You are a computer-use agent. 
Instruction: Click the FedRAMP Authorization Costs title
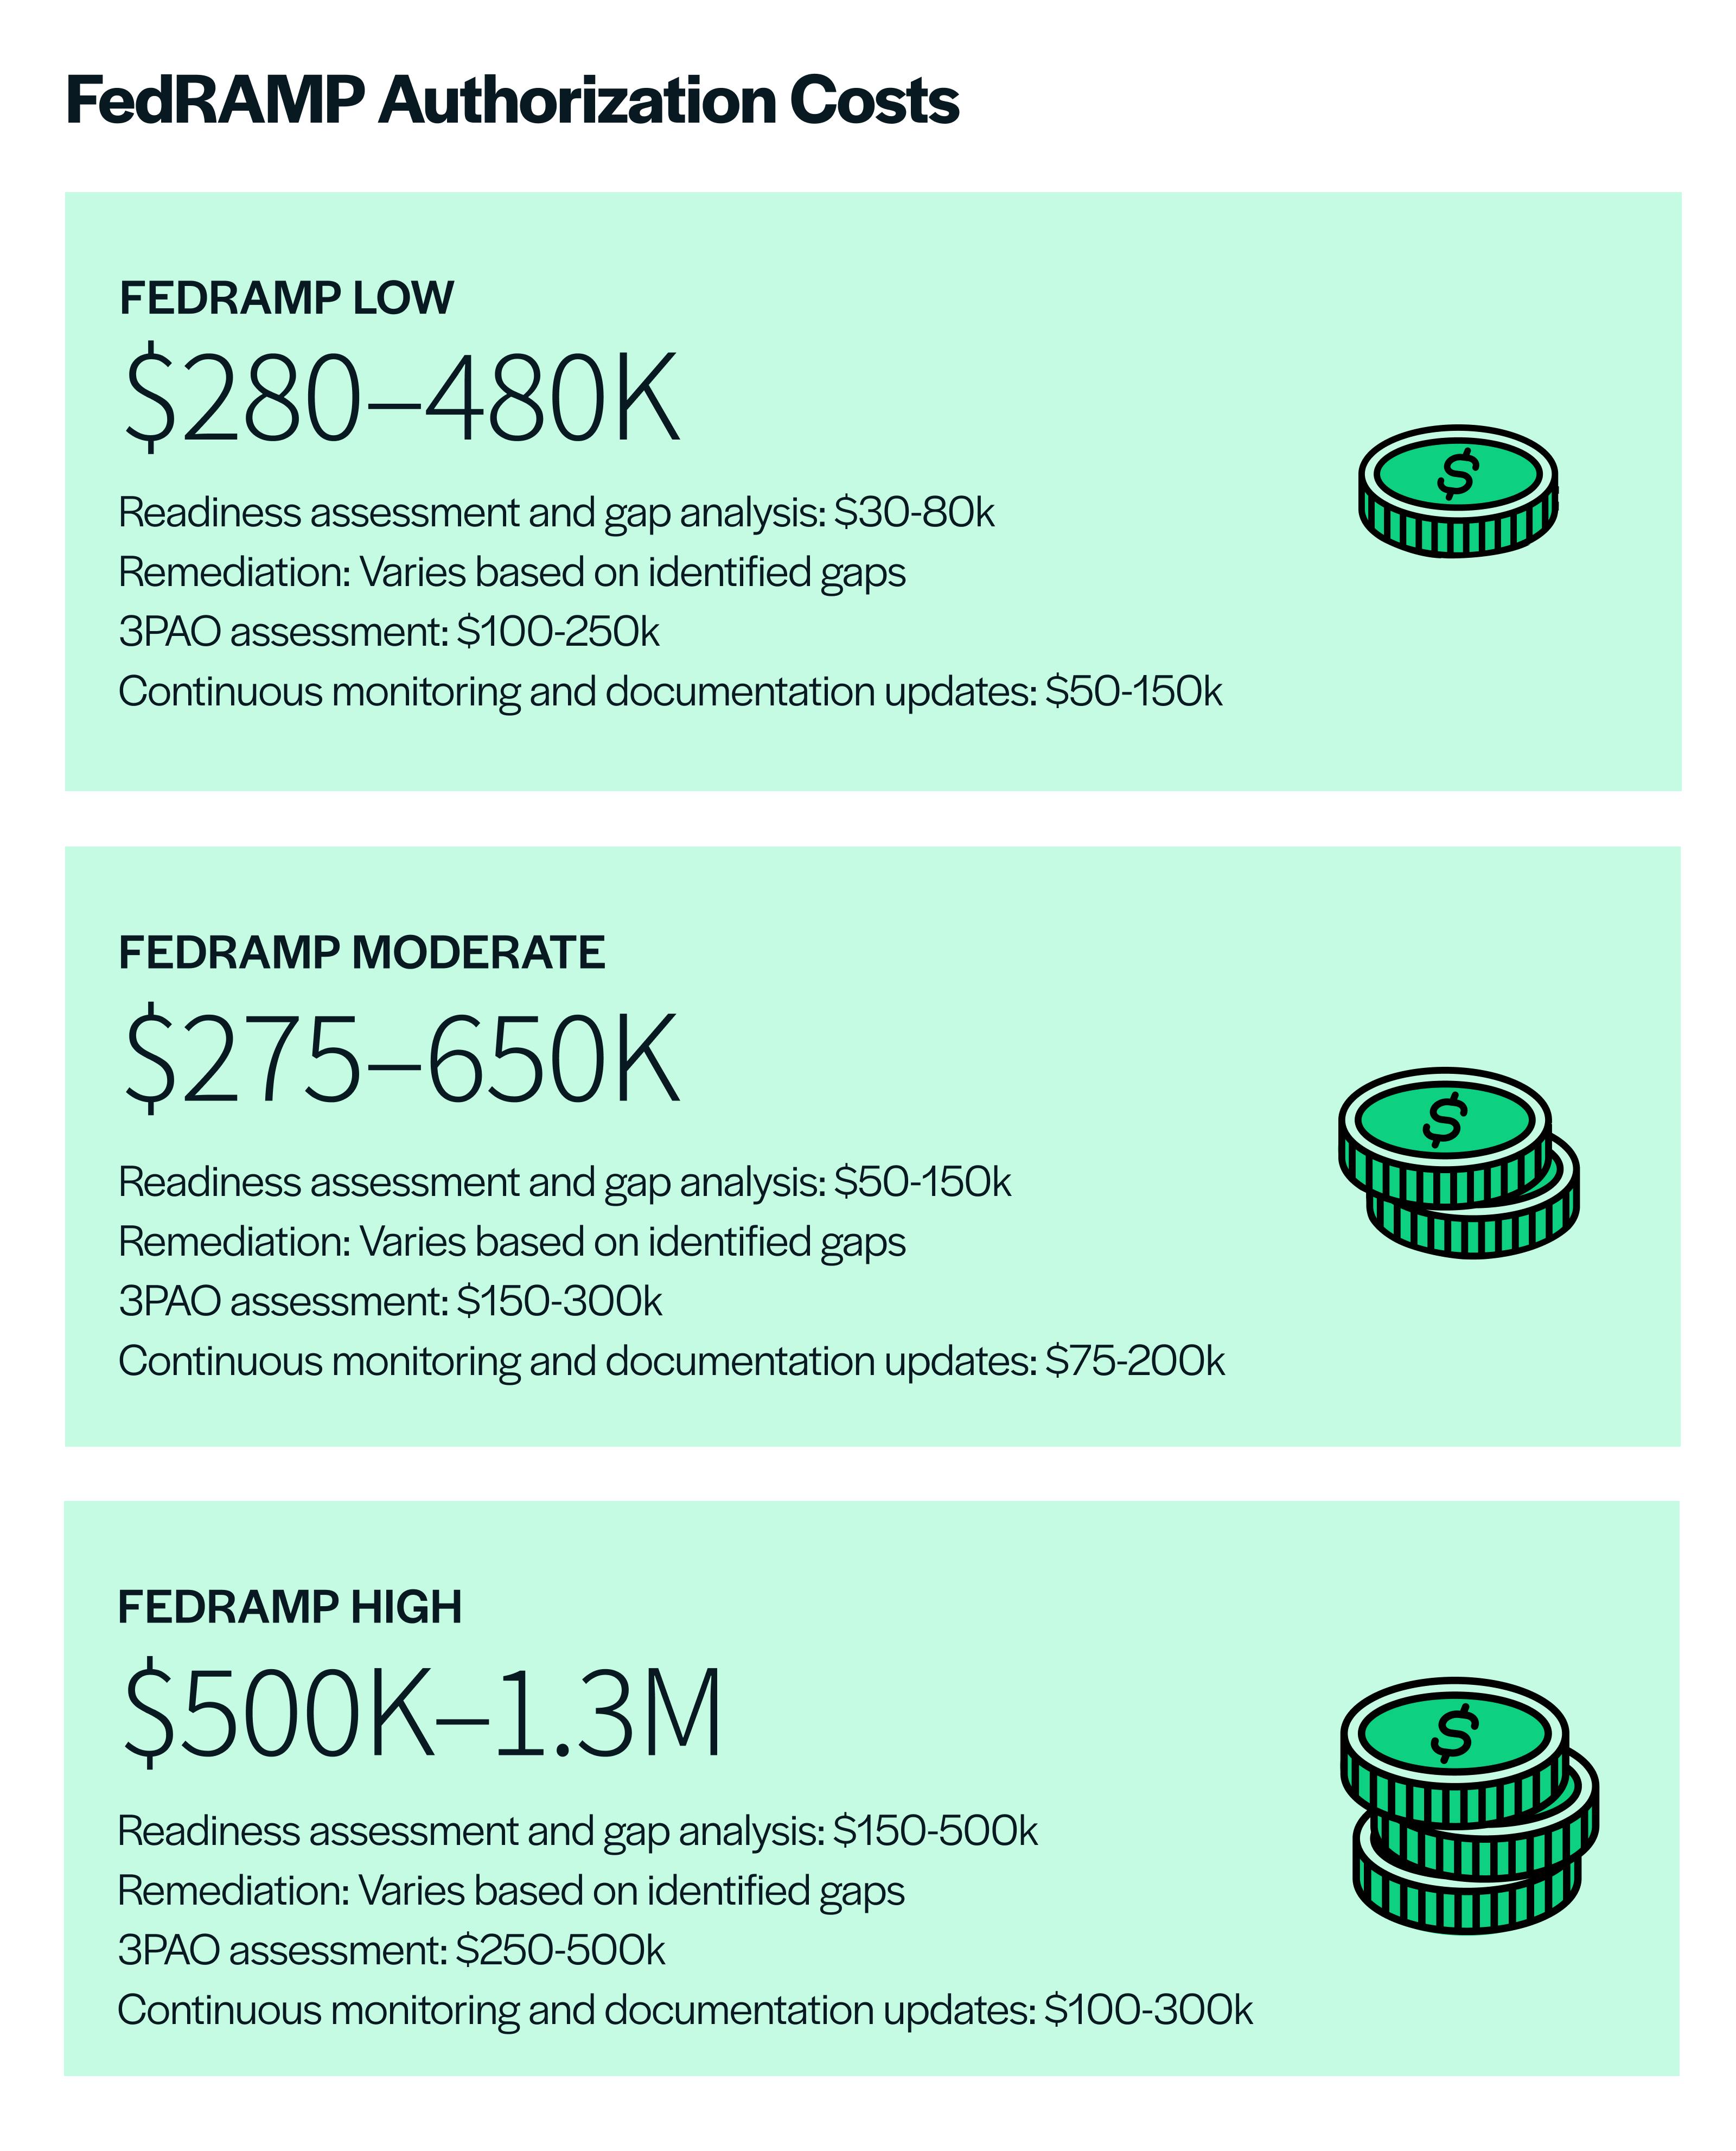tap(512, 101)
